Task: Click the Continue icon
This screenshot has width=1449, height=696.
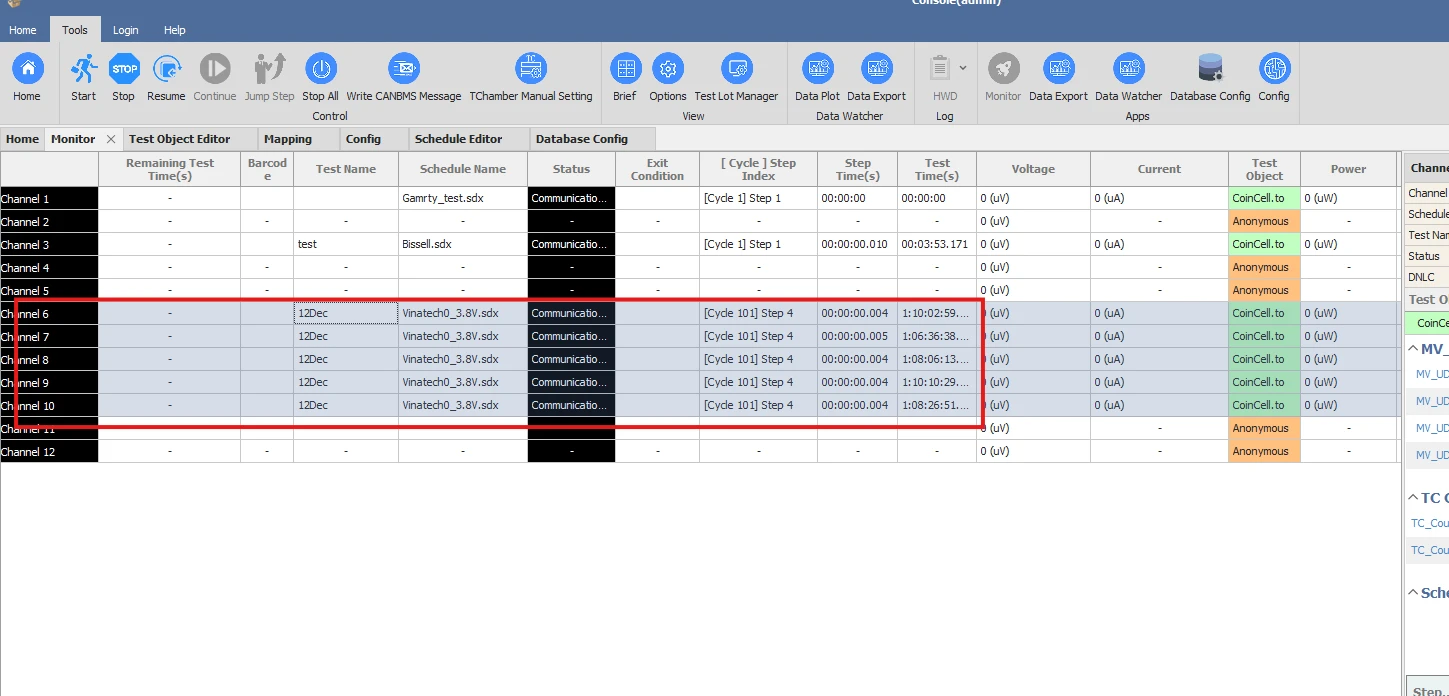Action: [215, 69]
